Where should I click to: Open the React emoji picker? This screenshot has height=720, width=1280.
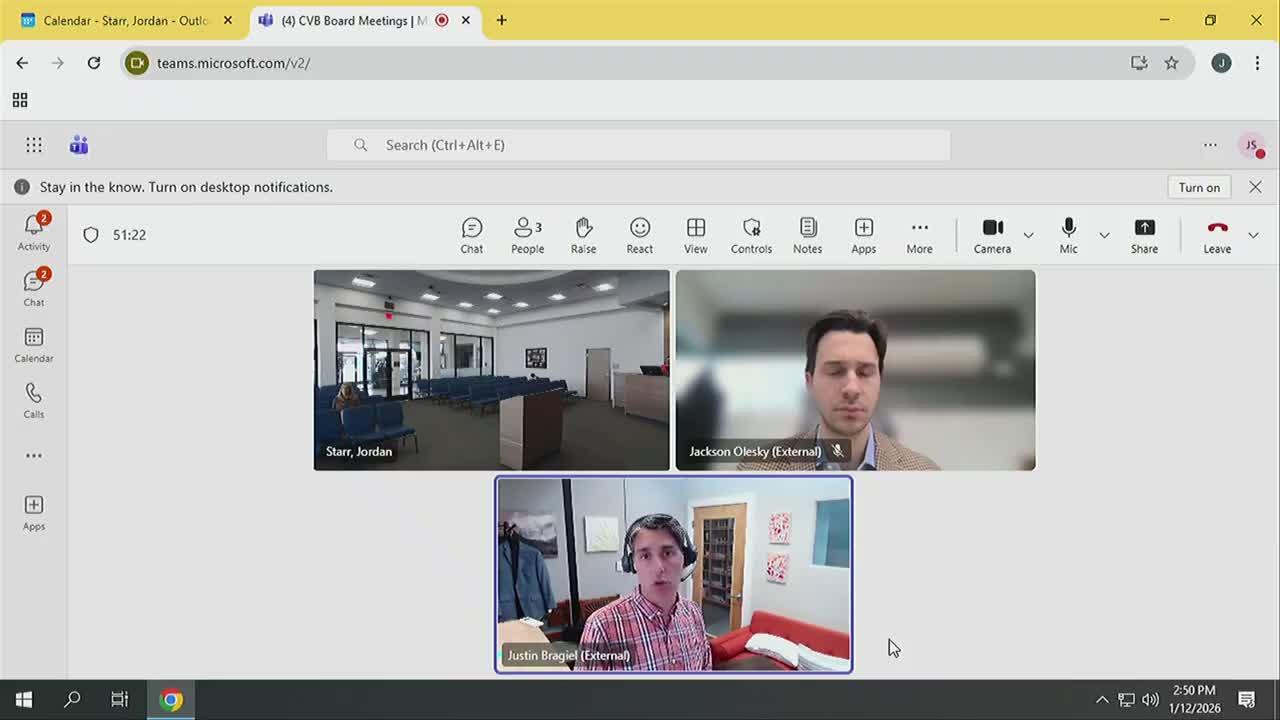[x=639, y=236]
